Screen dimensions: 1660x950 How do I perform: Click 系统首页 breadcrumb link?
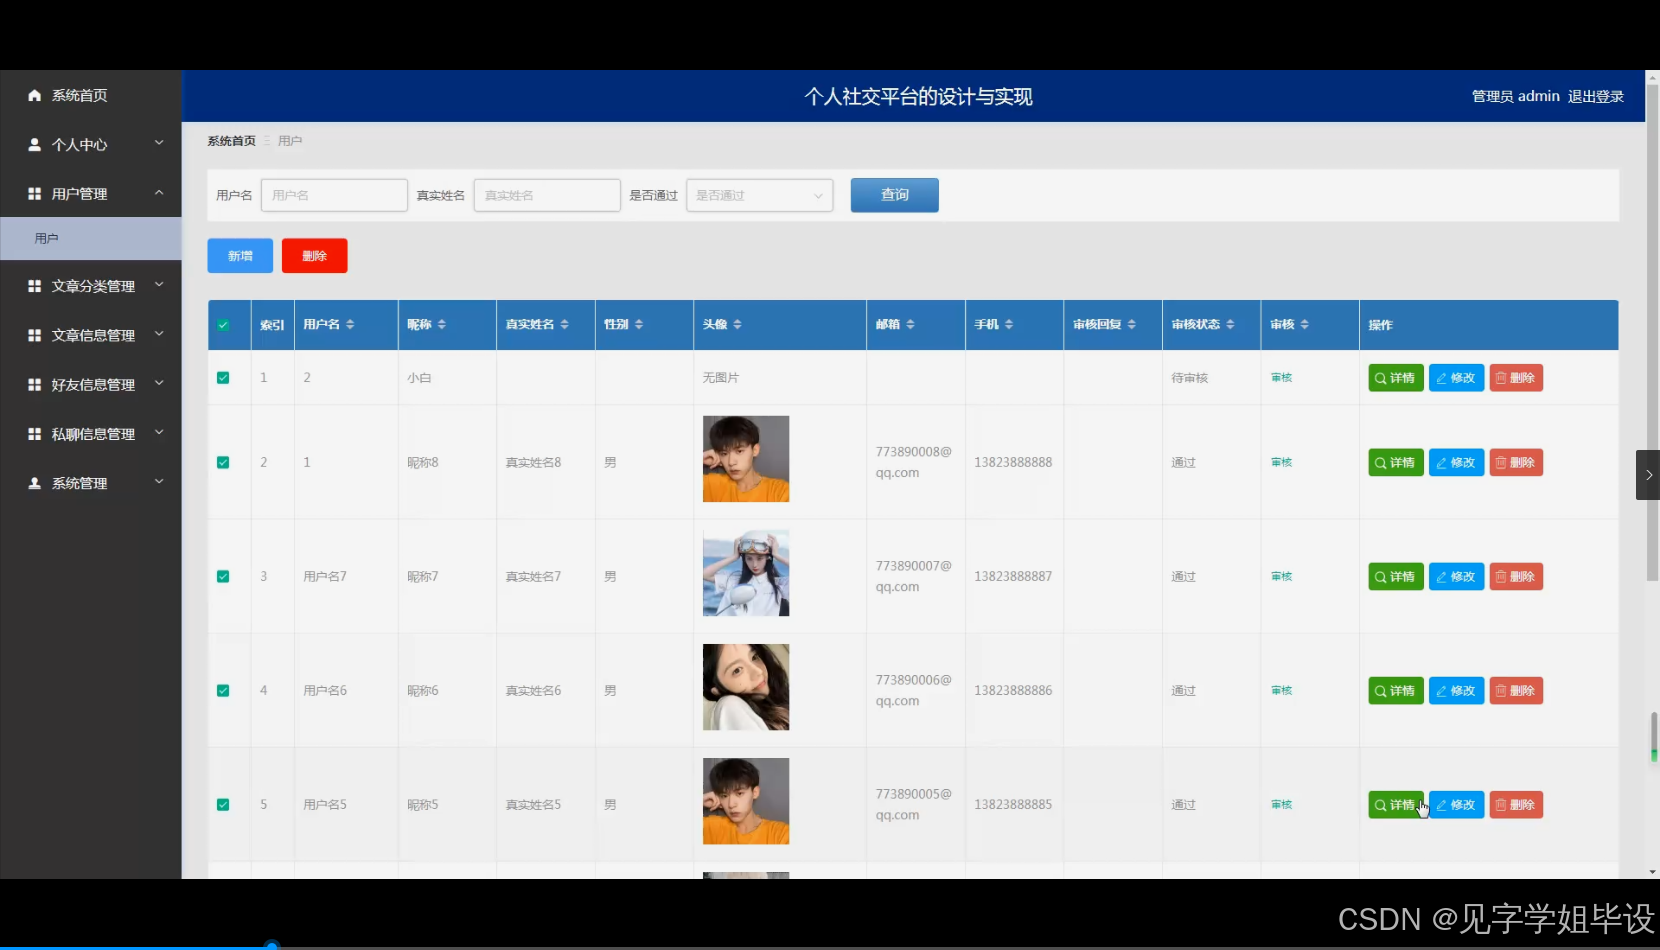[231, 141]
